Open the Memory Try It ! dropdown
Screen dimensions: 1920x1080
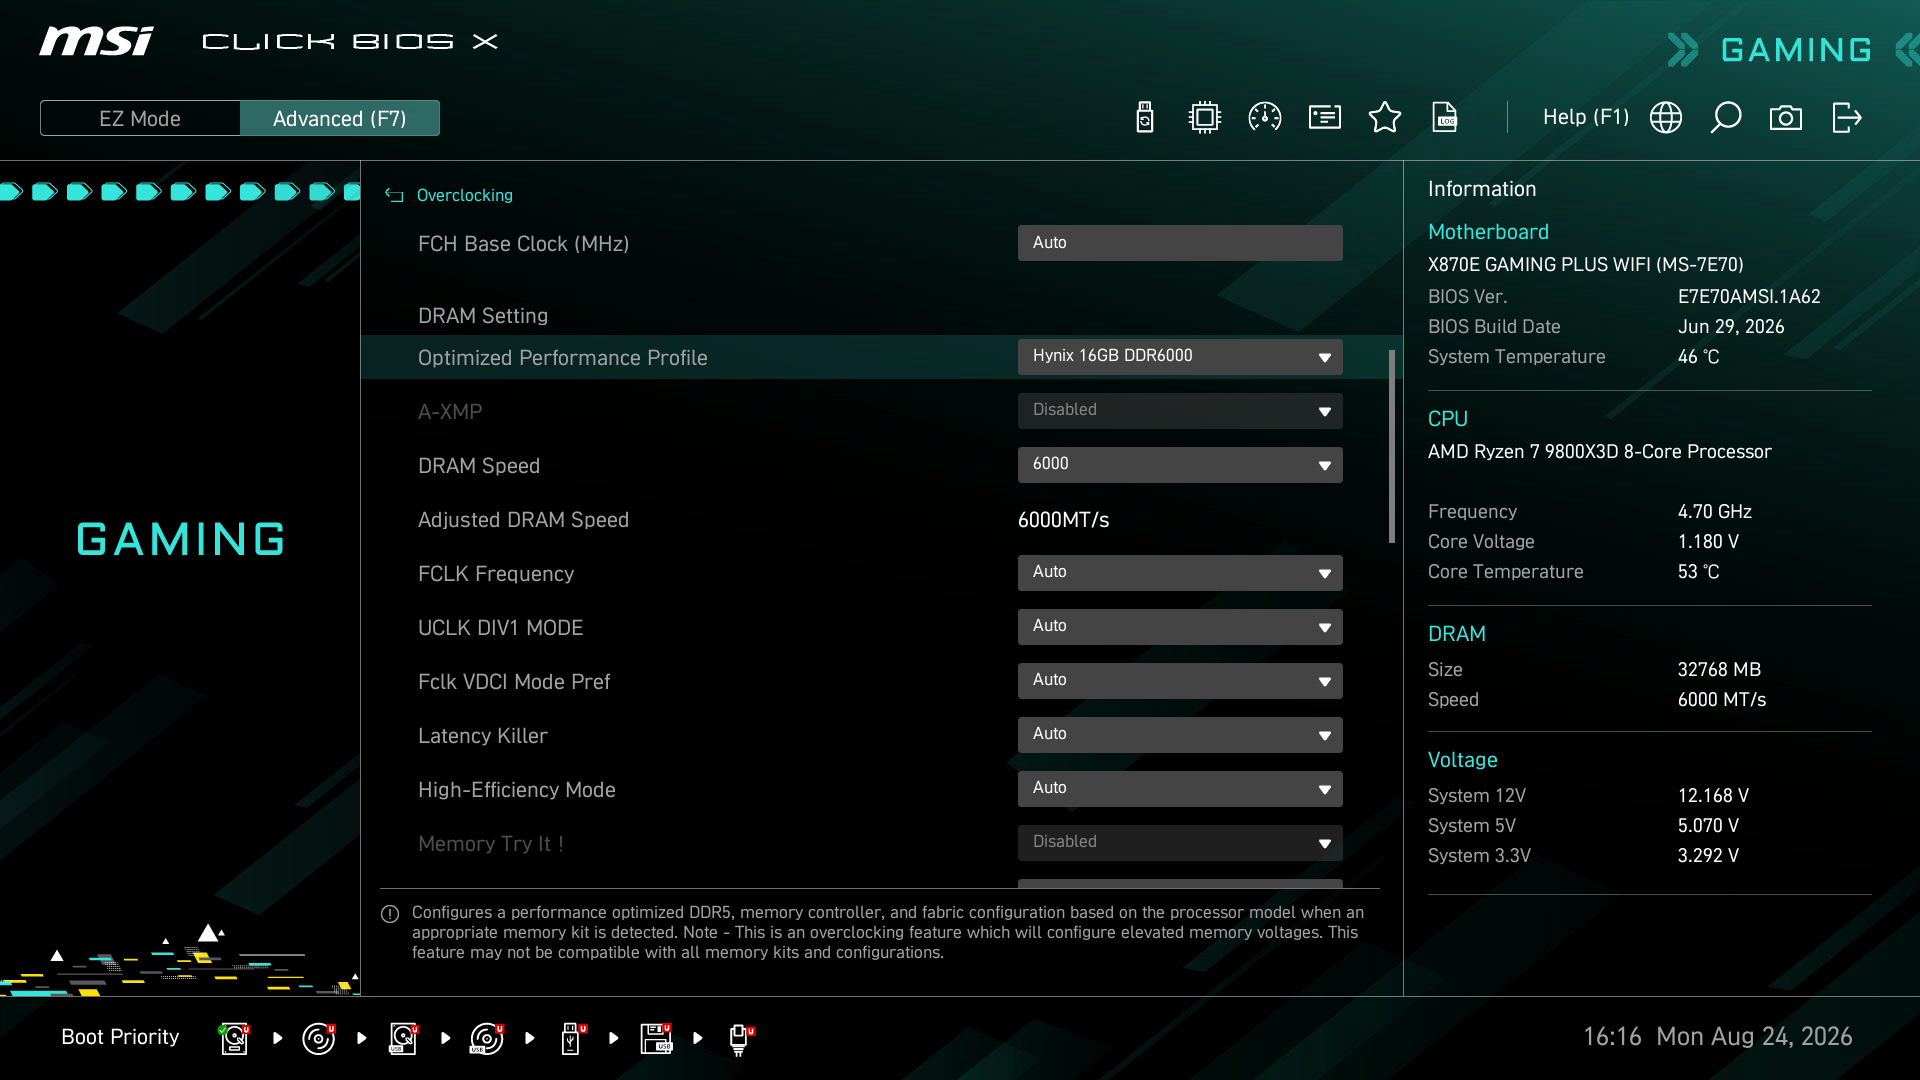1180,843
